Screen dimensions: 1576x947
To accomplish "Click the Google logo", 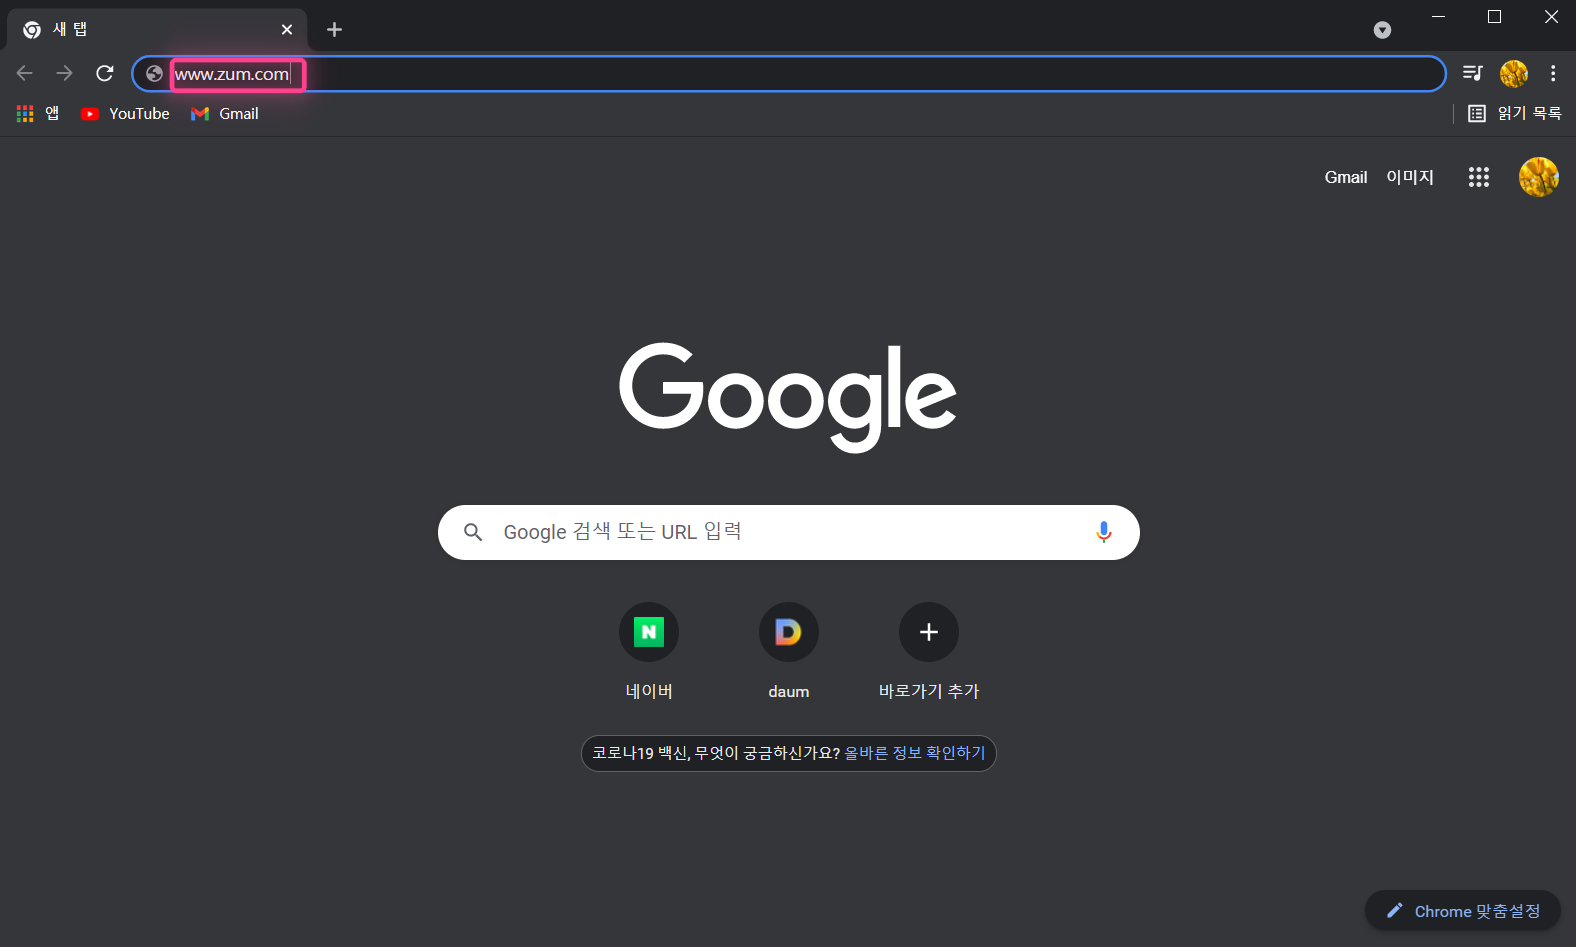I will point(788,397).
